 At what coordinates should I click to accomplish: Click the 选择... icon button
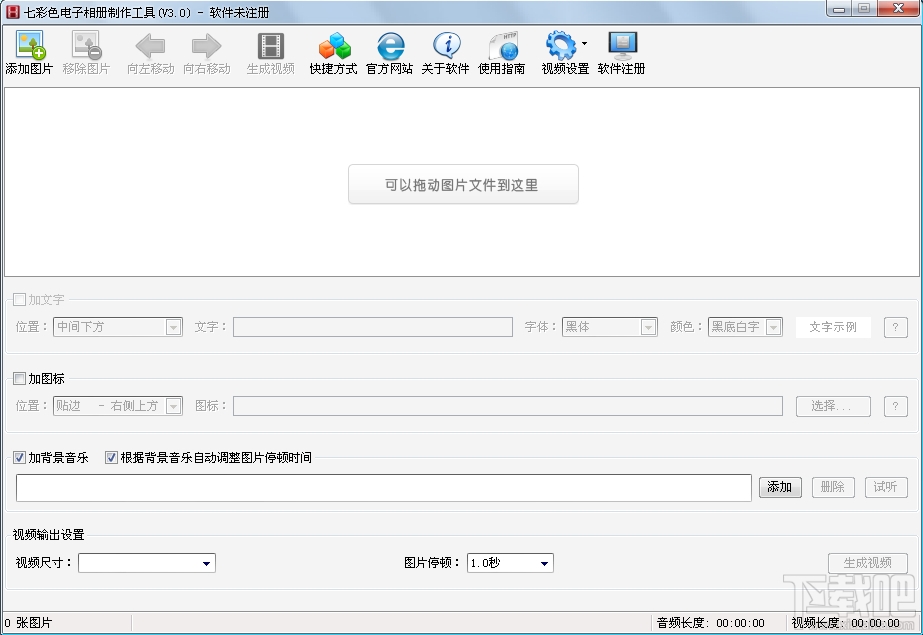point(833,405)
